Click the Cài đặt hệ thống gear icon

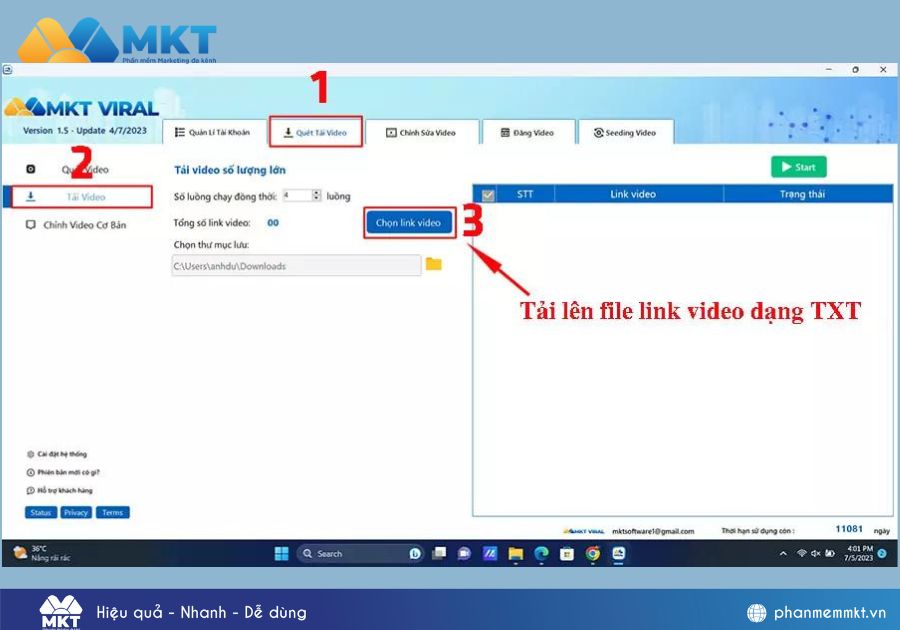(30, 454)
